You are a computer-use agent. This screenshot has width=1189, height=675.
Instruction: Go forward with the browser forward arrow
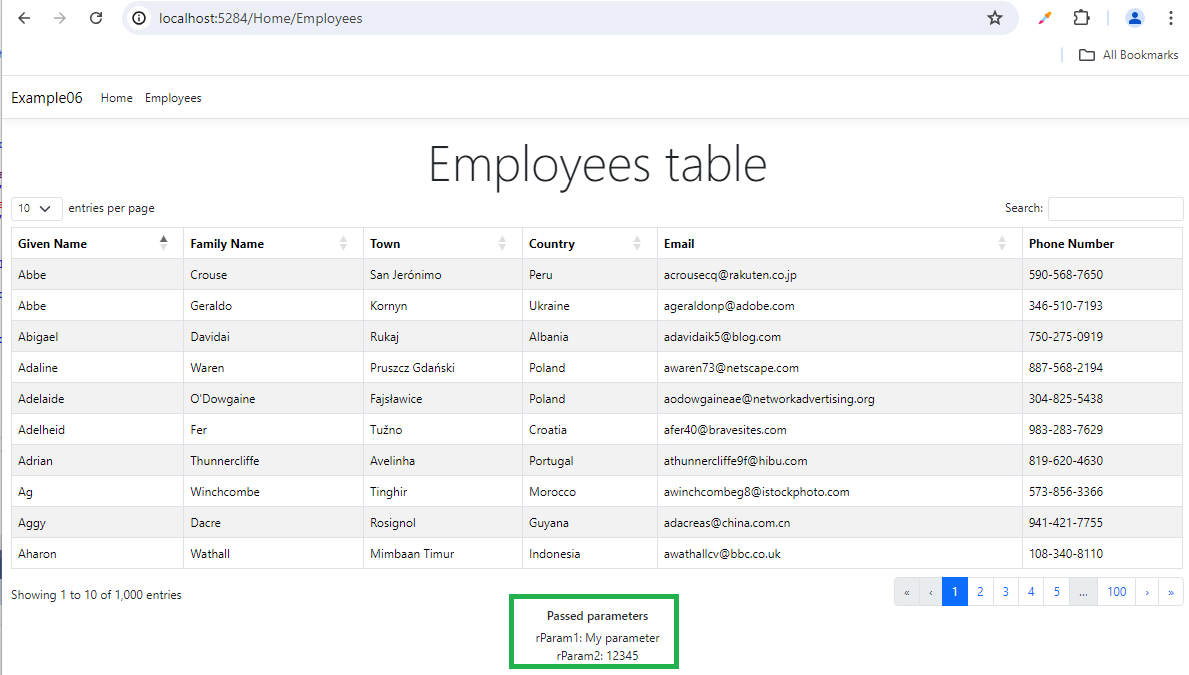[x=60, y=18]
